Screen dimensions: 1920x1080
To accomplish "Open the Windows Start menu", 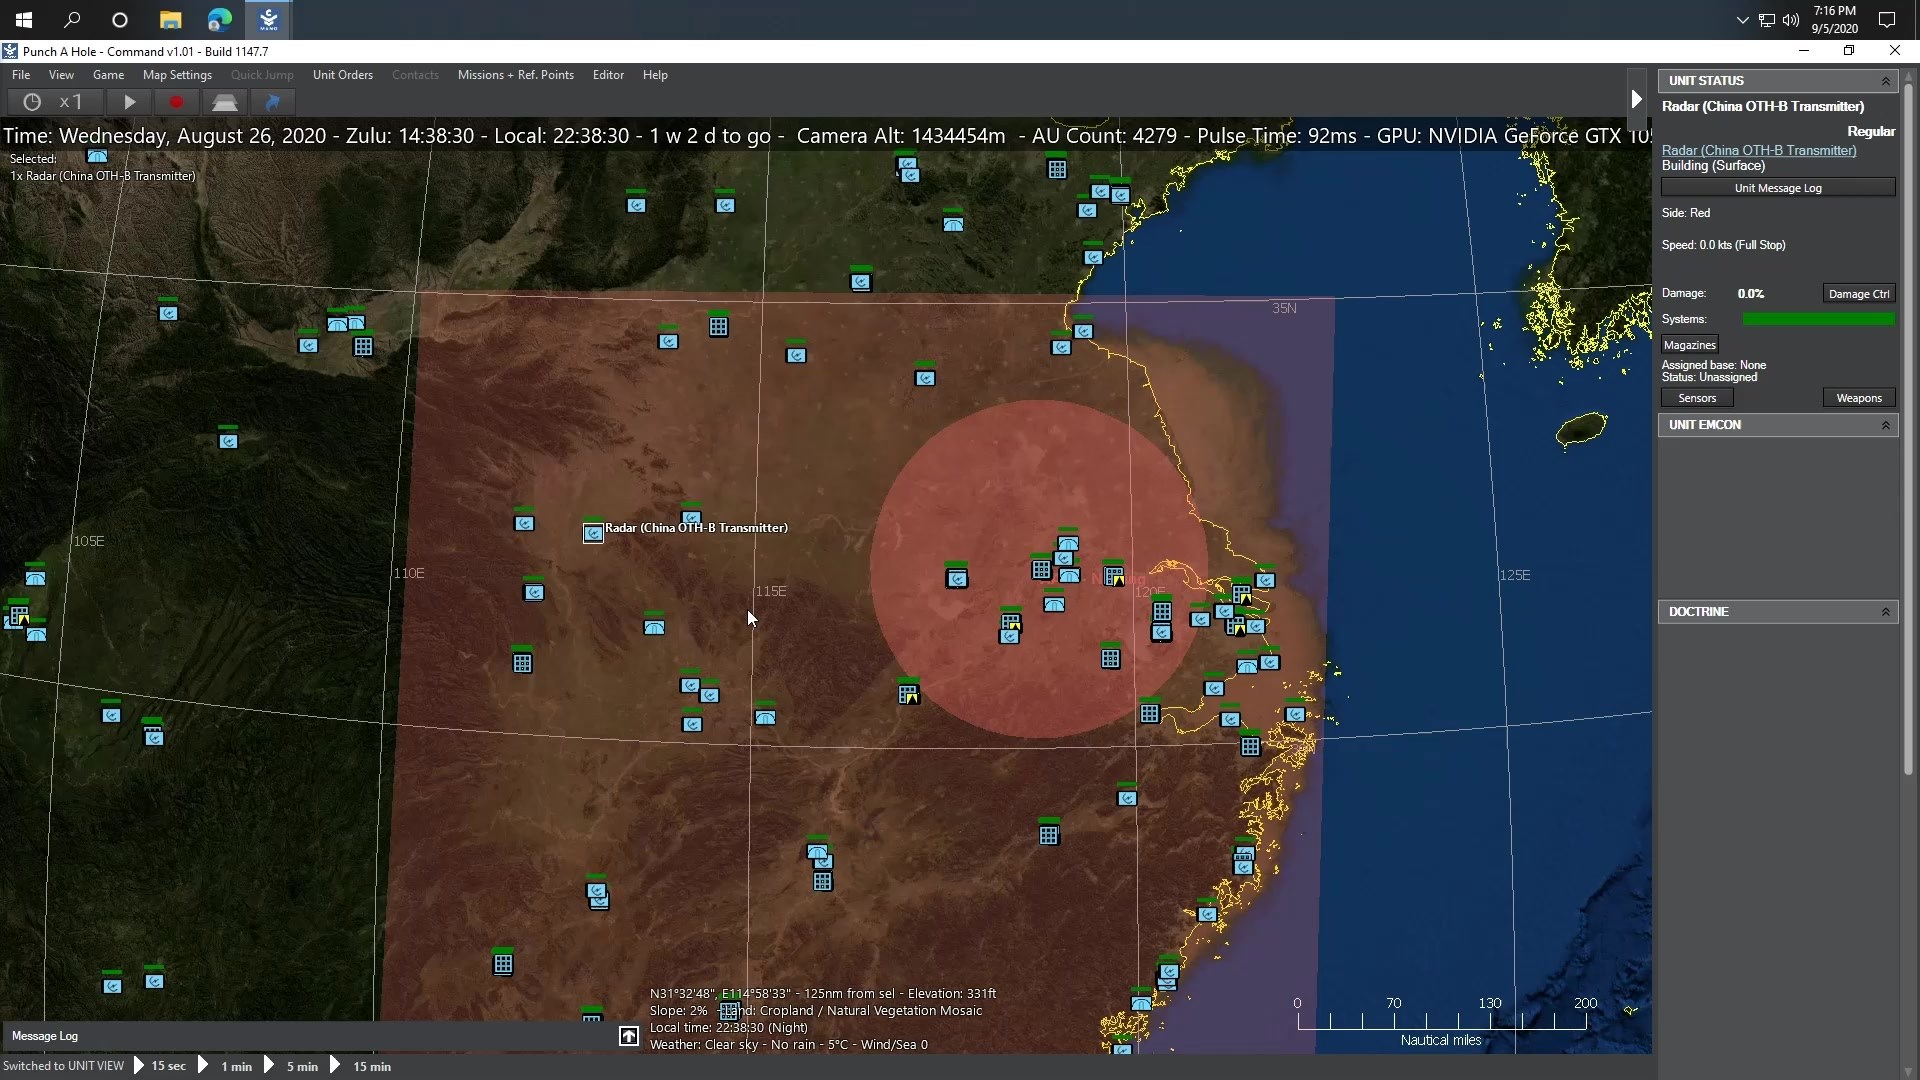I will pyautogui.click(x=24, y=20).
